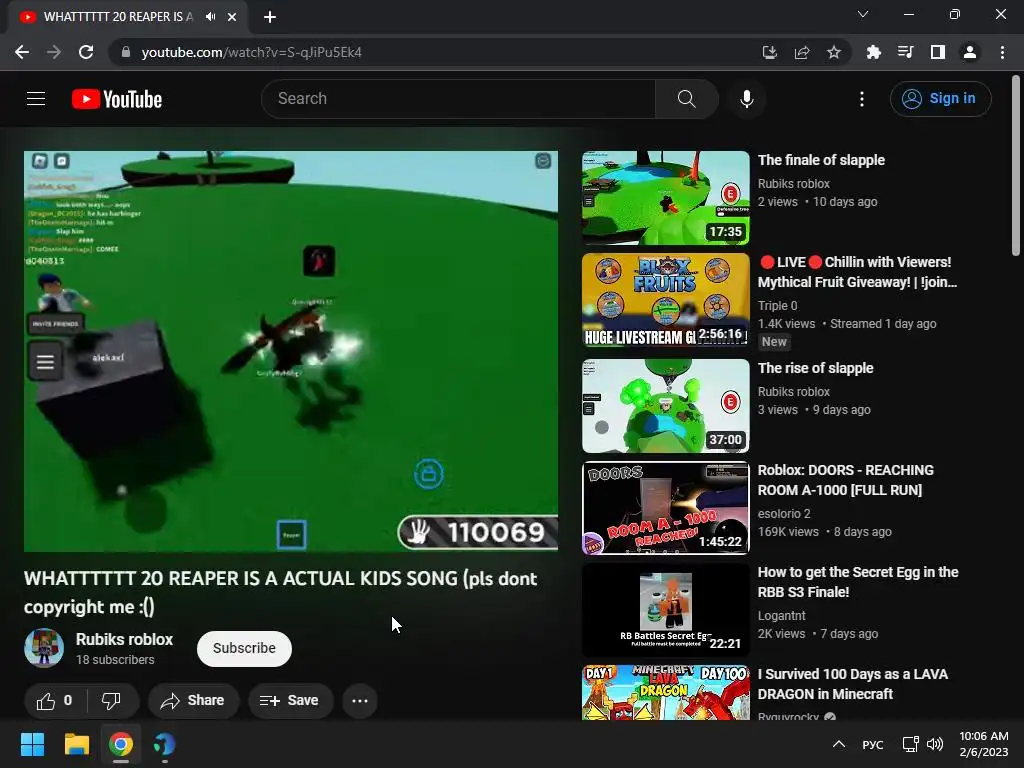1024x768 pixels.
Task: Open the network icon in the tray
Action: (x=910, y=744)
